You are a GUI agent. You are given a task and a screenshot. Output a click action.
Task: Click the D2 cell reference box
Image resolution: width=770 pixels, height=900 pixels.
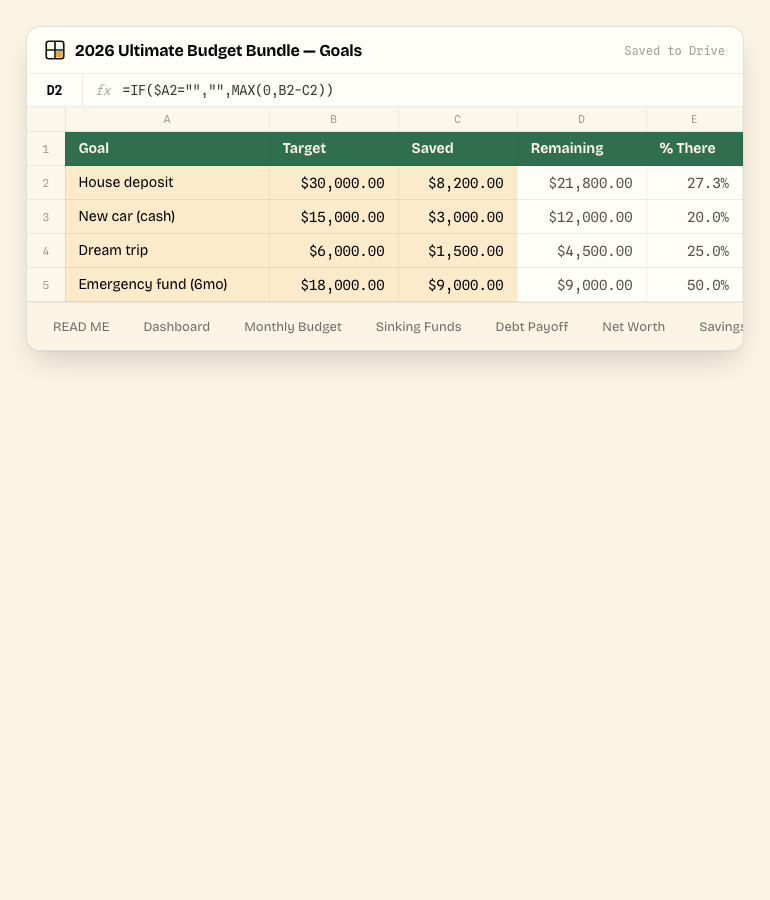coord(55,90)
